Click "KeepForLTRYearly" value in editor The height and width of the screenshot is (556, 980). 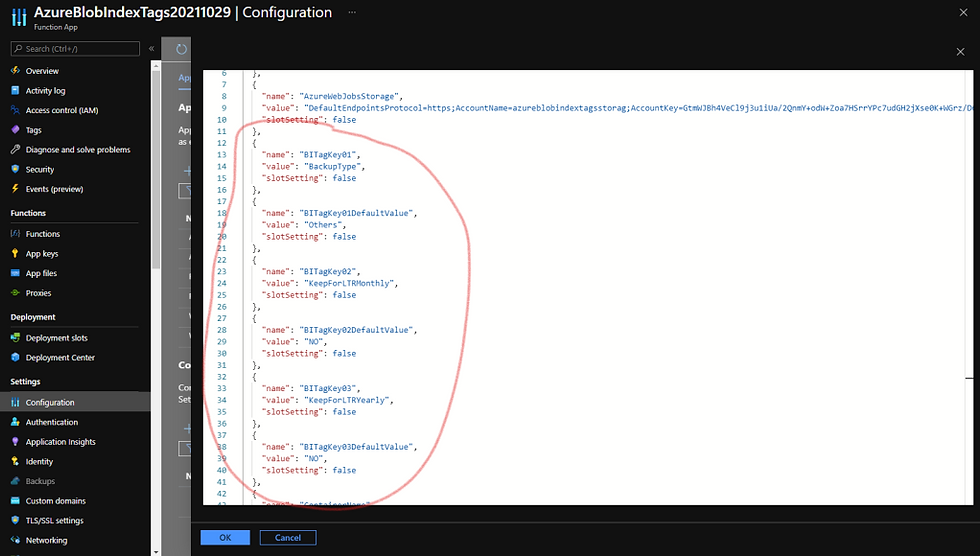pos(348,400)
